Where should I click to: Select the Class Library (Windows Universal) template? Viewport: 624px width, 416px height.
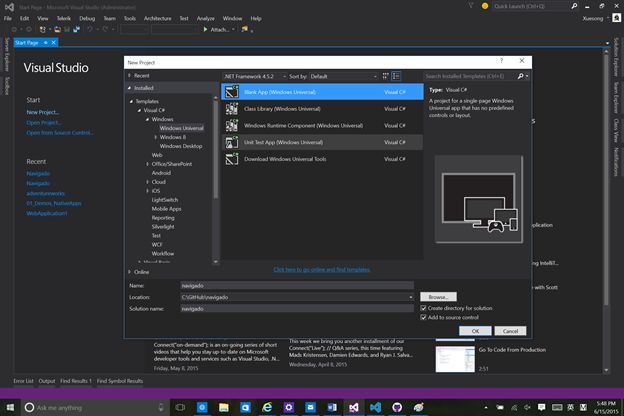322,109
